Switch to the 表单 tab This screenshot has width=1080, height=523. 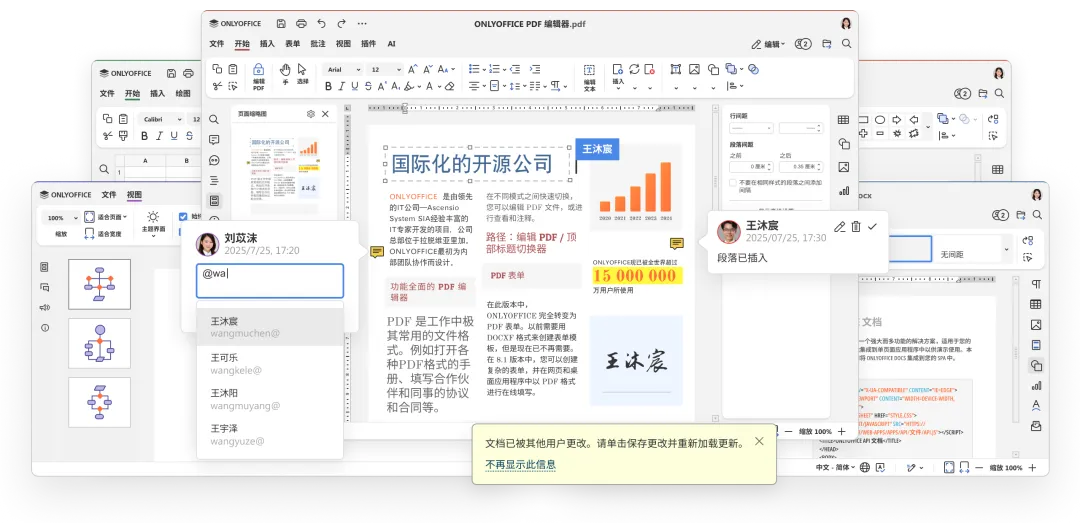coord(293,43)
